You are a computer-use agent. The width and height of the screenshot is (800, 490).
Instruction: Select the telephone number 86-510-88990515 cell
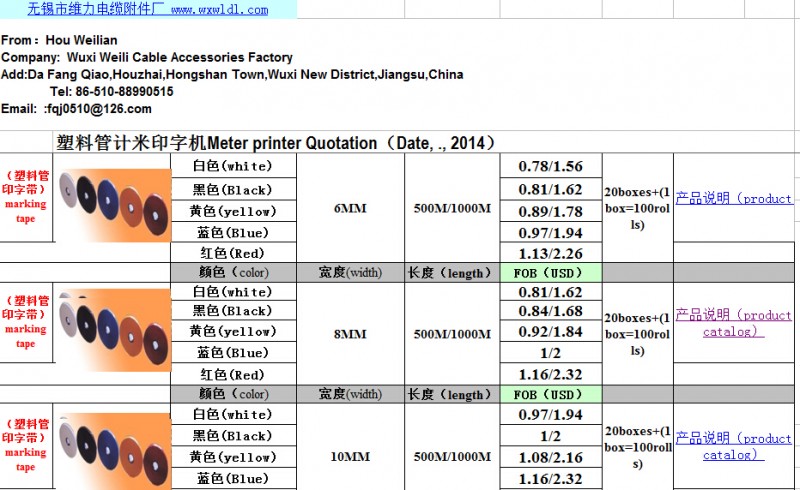click(x=111, y=92)
